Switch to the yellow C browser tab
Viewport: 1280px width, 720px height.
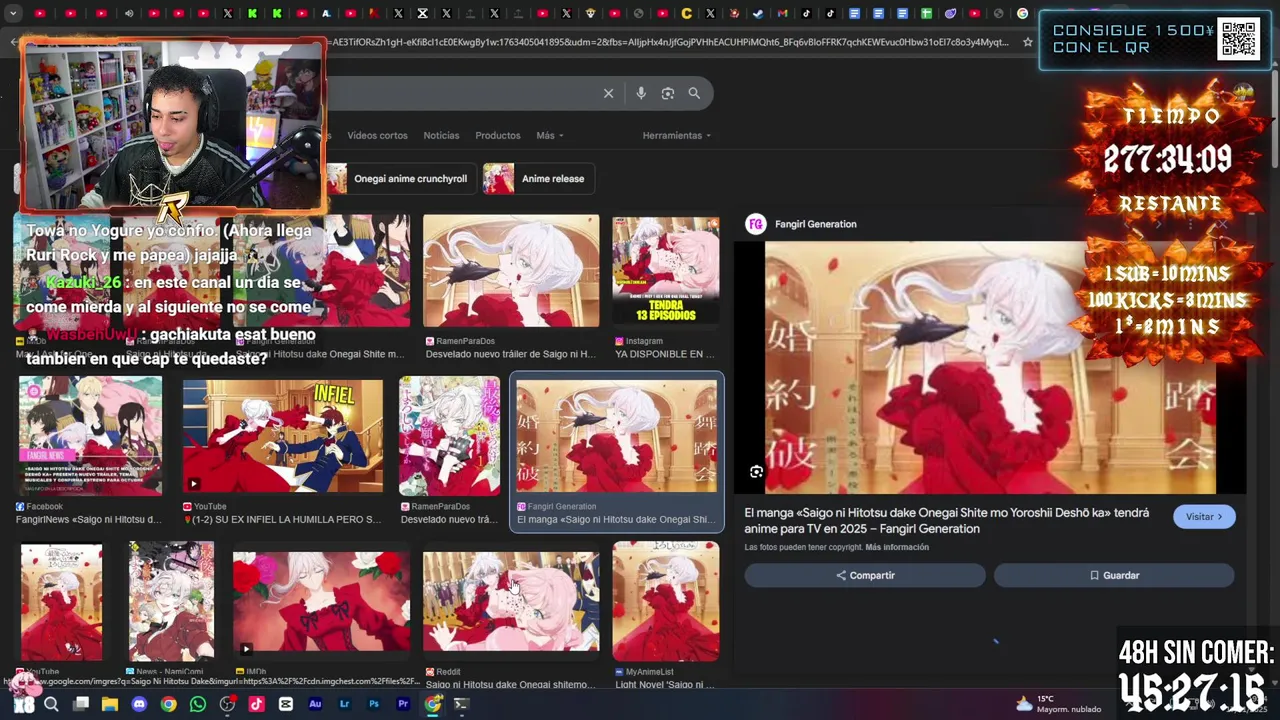click(686, 13)
